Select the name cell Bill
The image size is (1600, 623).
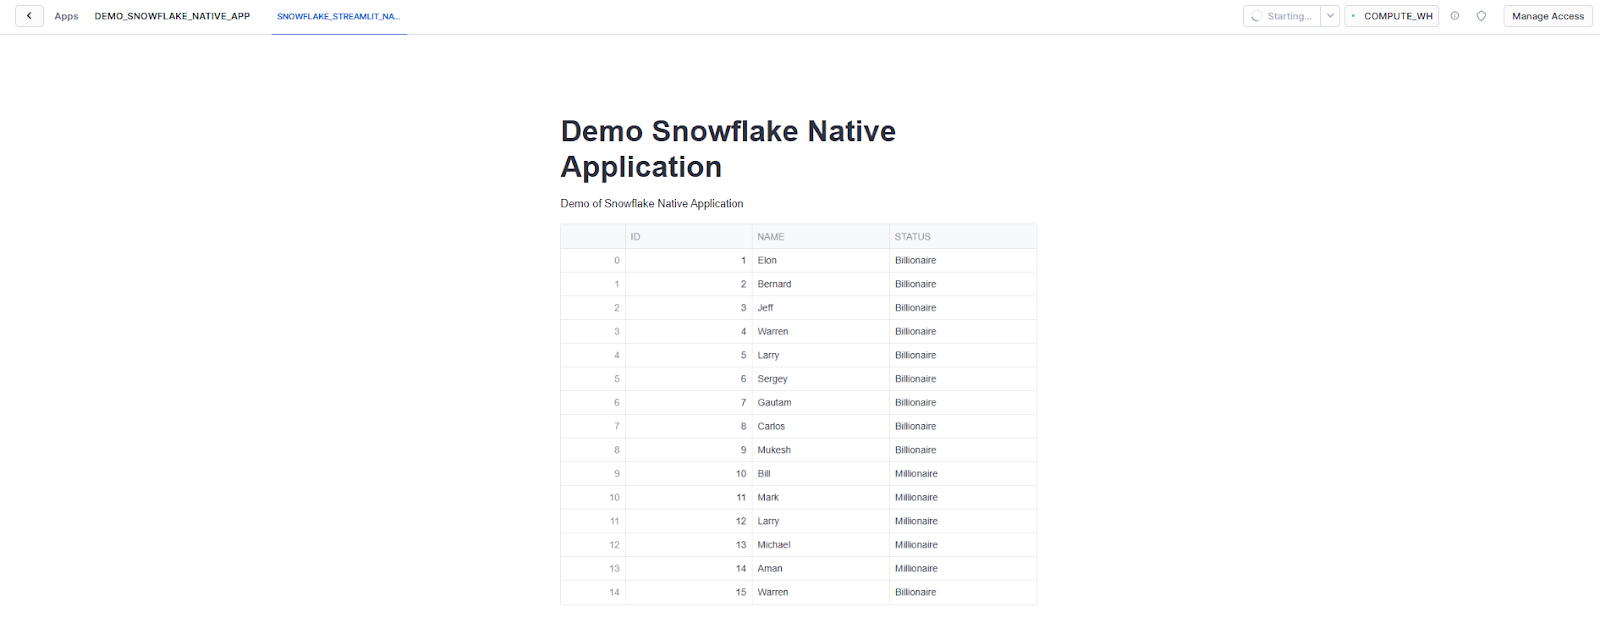(x=821, y=474)
